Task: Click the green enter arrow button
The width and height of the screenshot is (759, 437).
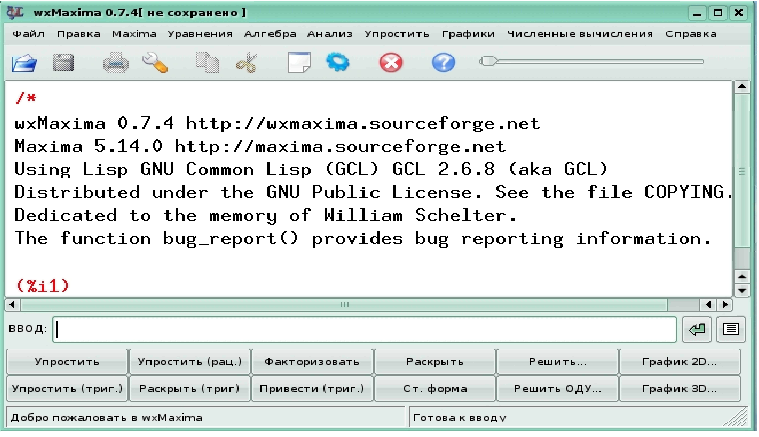Action: pyautogui.click(x=697, y=330)
